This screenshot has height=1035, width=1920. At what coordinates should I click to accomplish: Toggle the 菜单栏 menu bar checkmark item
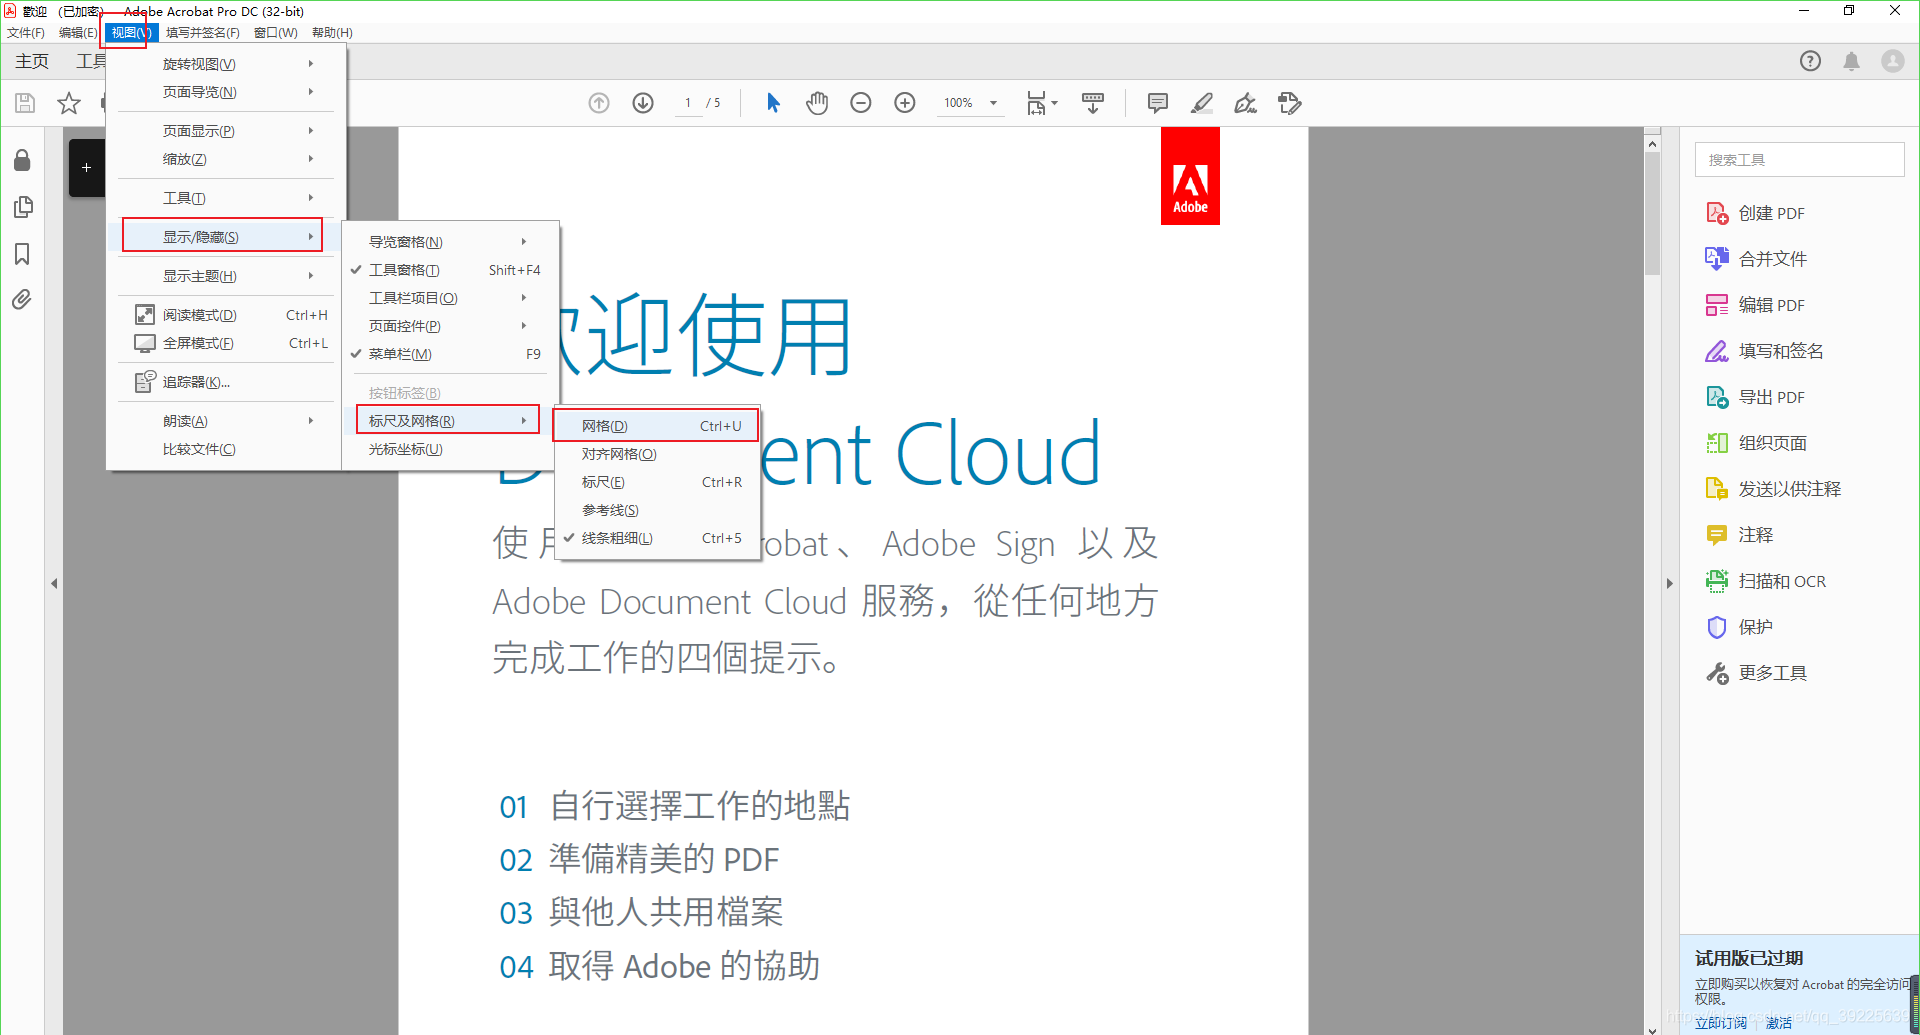point(448,354)
